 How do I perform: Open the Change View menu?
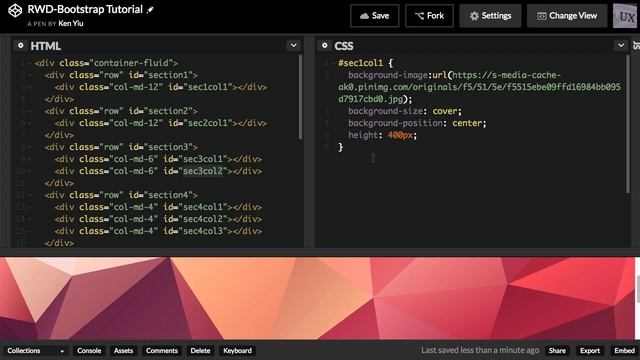tap(567, 16)
